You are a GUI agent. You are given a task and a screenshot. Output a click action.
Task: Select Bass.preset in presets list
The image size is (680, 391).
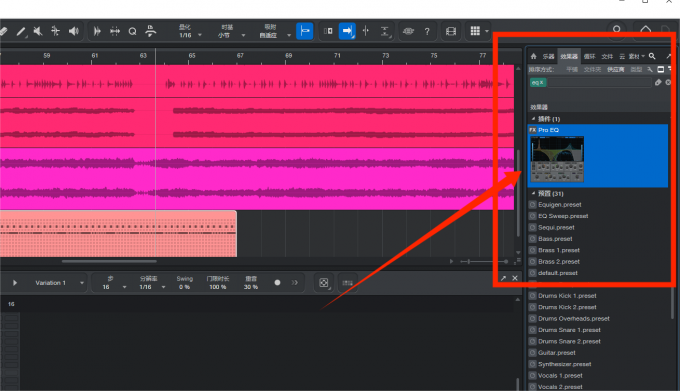[x=555, y=239]
